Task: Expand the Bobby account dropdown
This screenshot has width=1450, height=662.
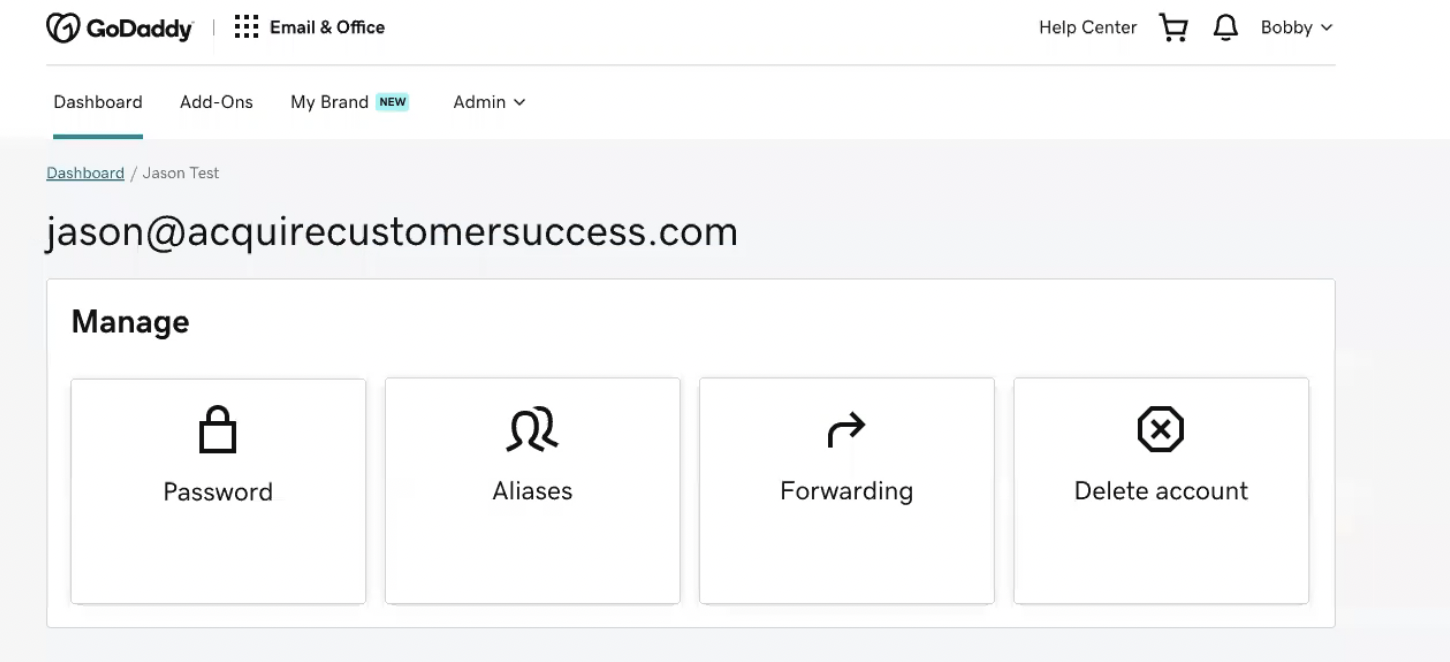Action: point(1297,28)
